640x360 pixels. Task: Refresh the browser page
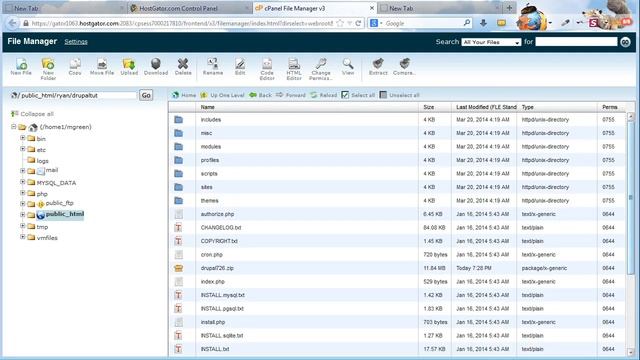358,23
